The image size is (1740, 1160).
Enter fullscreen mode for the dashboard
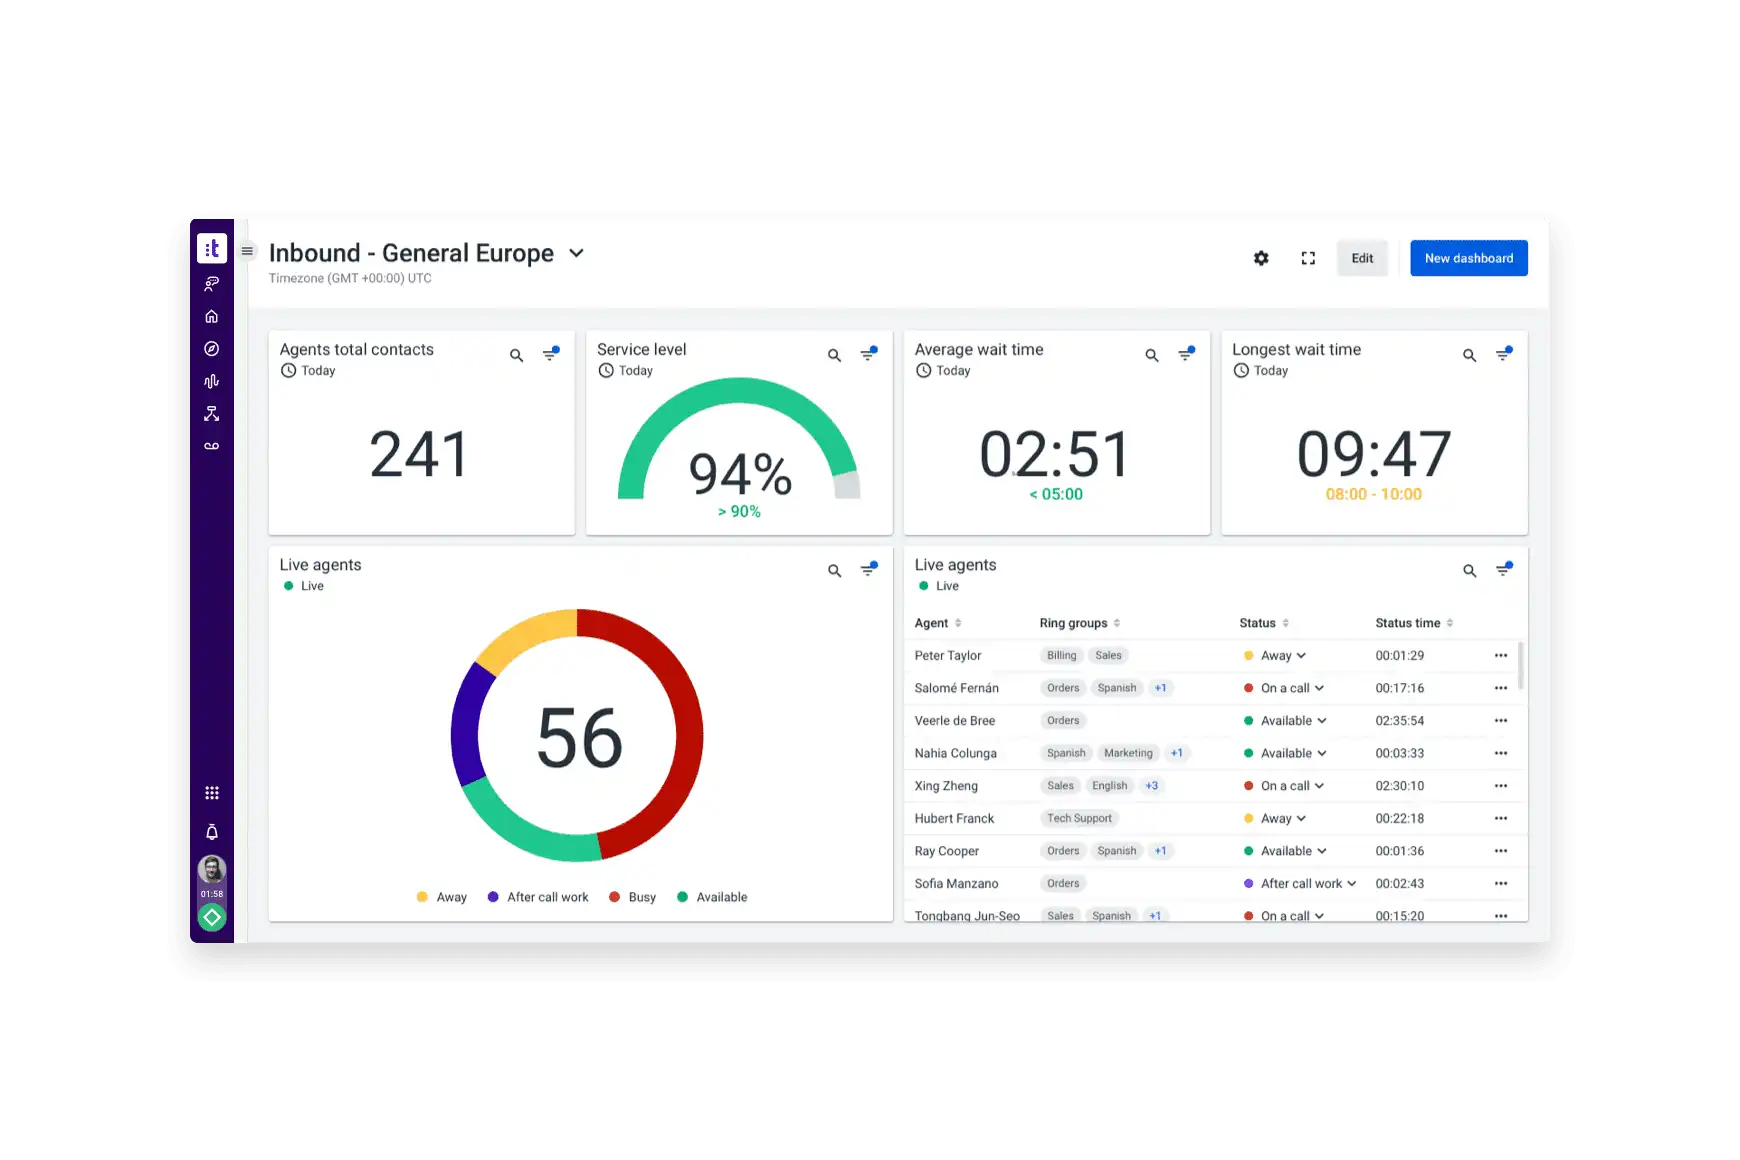(1308, 258)
